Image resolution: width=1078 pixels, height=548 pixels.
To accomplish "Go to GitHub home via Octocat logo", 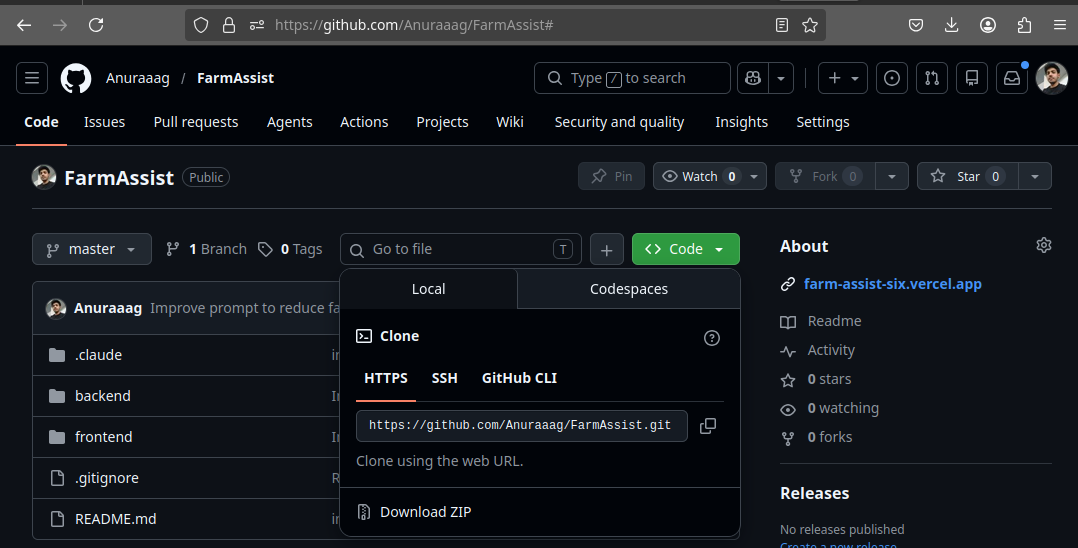I will tap(76, 78).
